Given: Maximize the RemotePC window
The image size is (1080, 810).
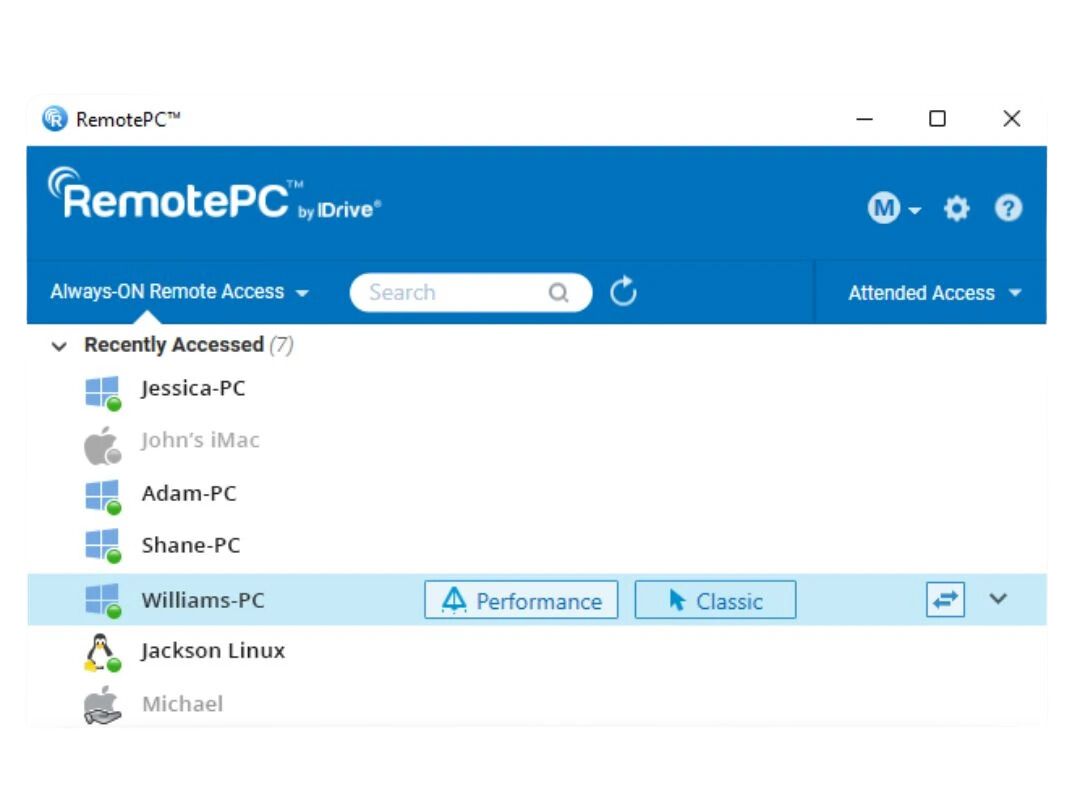Looking at the screenshot, I should (x=937, y=118).
